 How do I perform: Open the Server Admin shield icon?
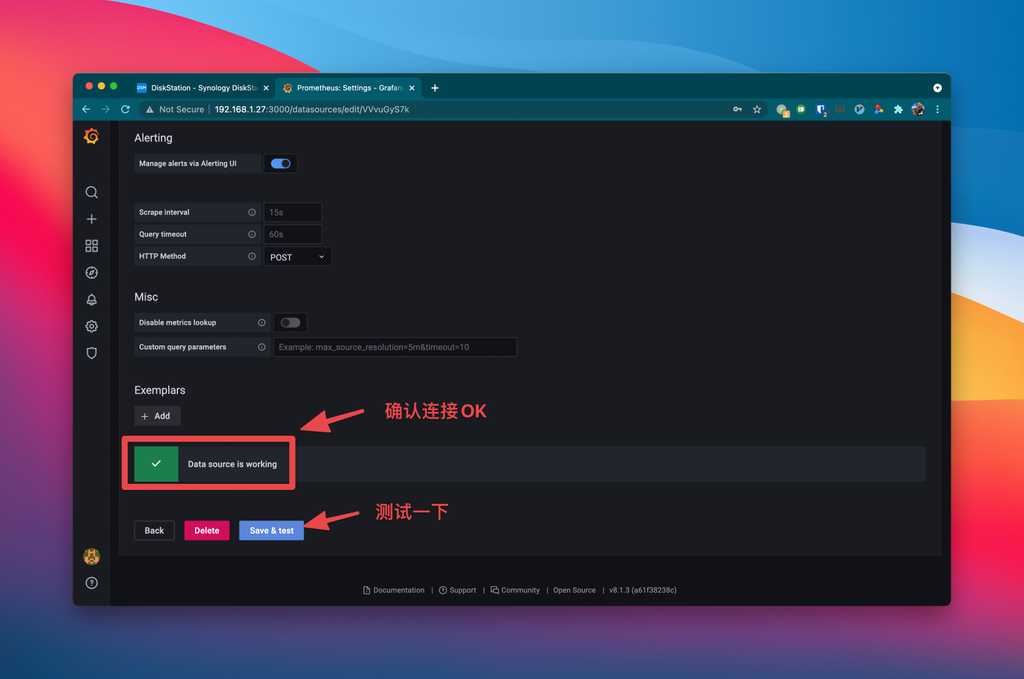click(91, 353)
